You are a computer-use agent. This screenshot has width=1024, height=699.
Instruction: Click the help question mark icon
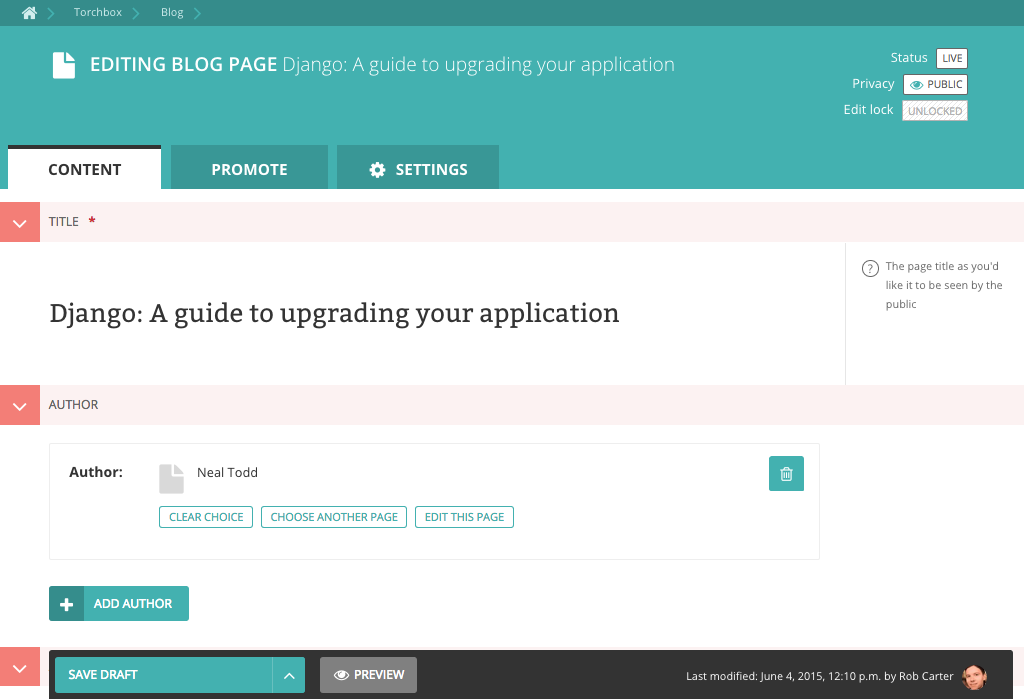click(x=870, y=268)
